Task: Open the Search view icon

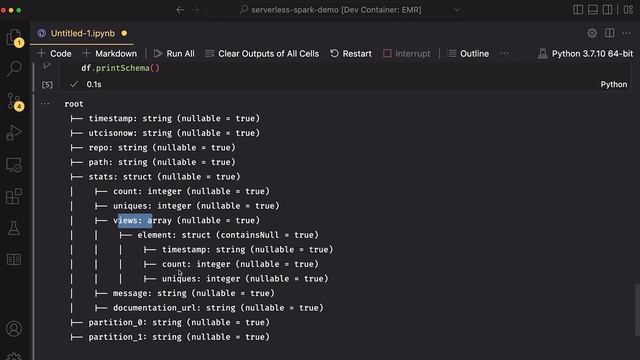Action: pyautogui.click(x=14, y=69)
